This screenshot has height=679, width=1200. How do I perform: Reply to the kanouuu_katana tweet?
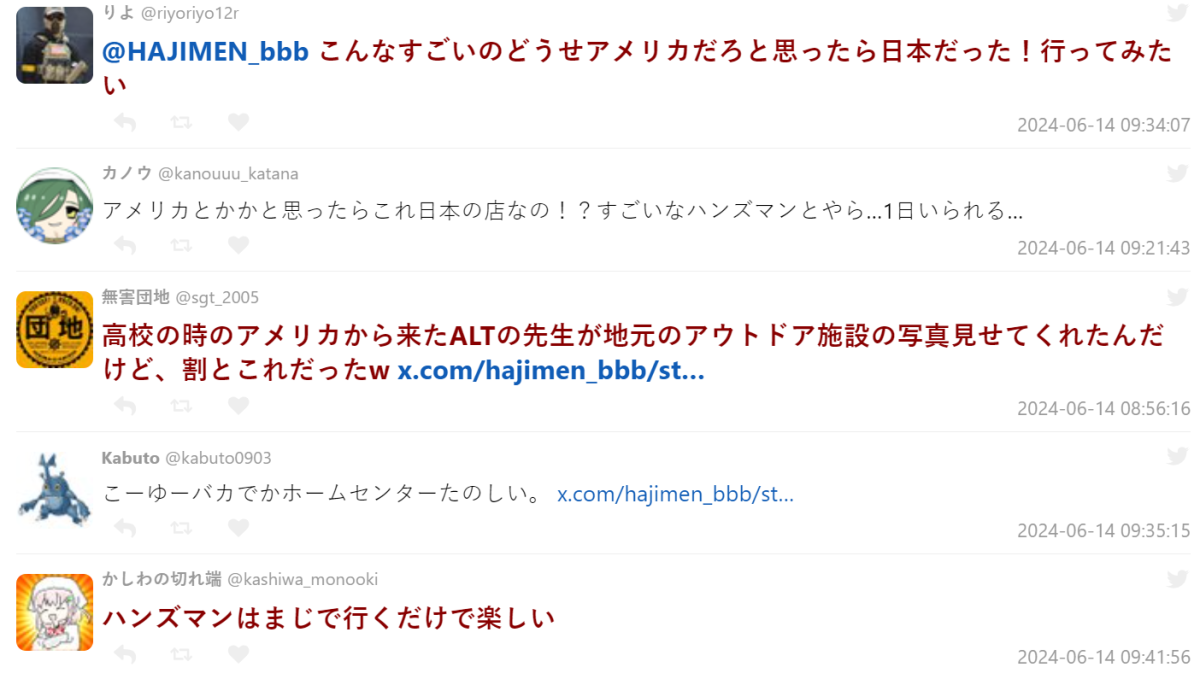click(x=125, y=245)
